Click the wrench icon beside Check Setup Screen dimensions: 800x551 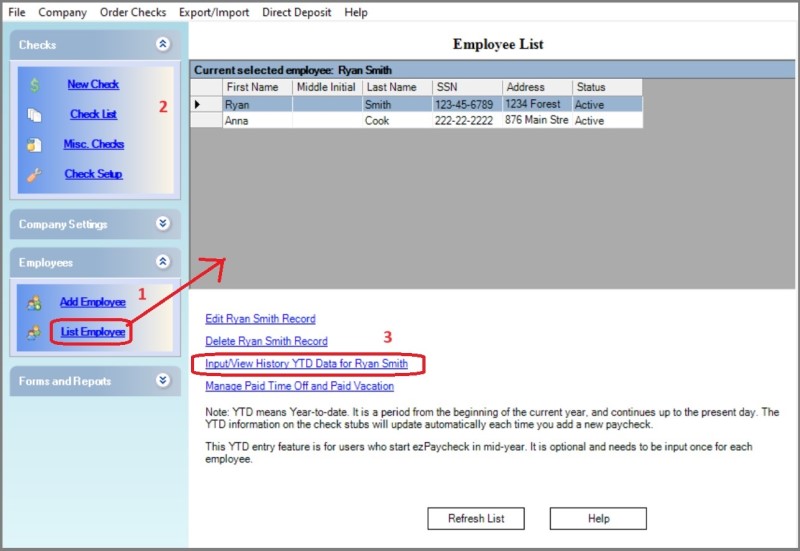tap(35, 174)
